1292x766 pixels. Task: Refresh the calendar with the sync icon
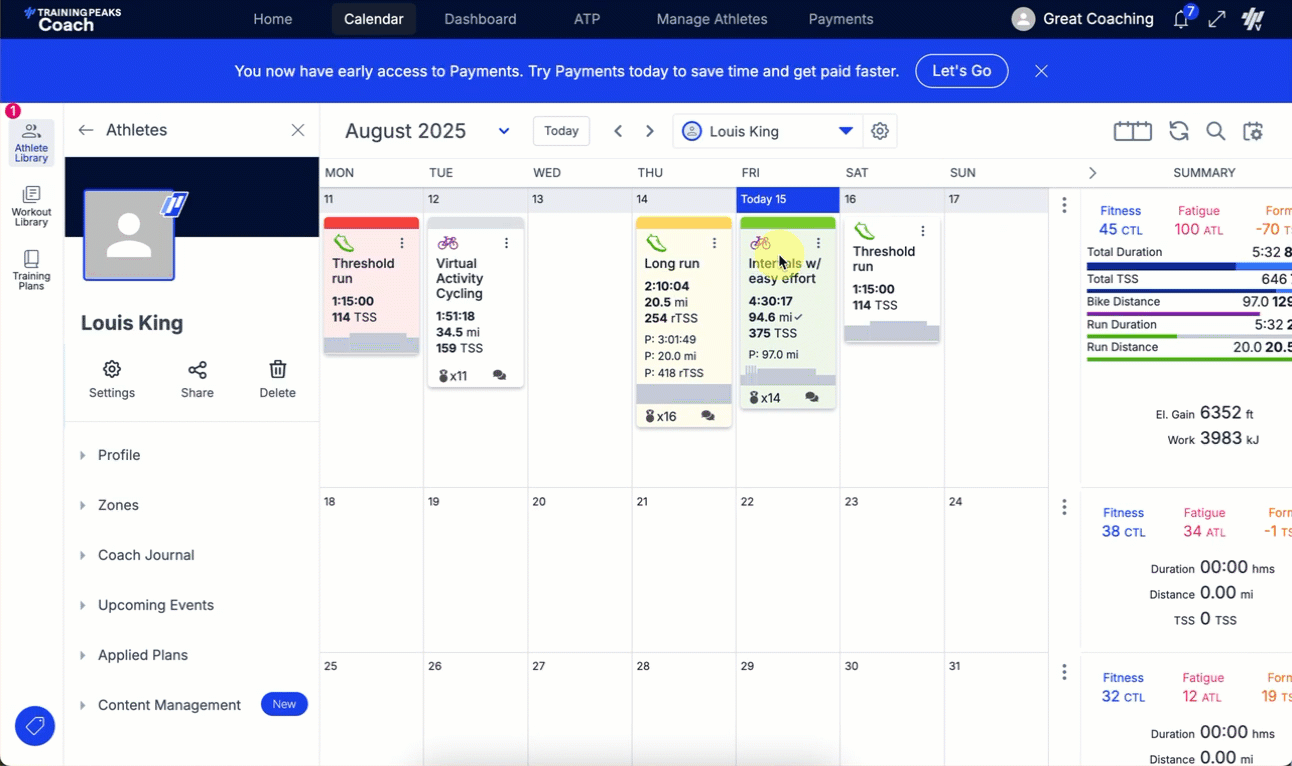[x=1179, y=131]
